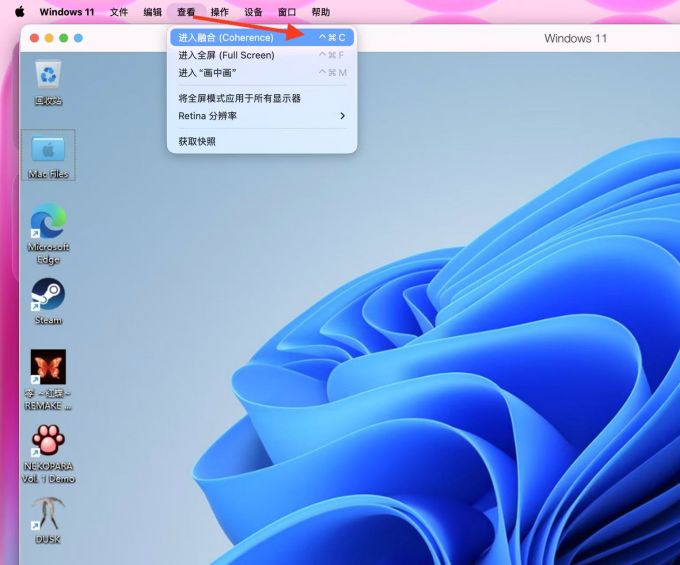The width and height of the screenshot is (680, 565).
Task: Open the 帮助 menu
Action: 321,12
